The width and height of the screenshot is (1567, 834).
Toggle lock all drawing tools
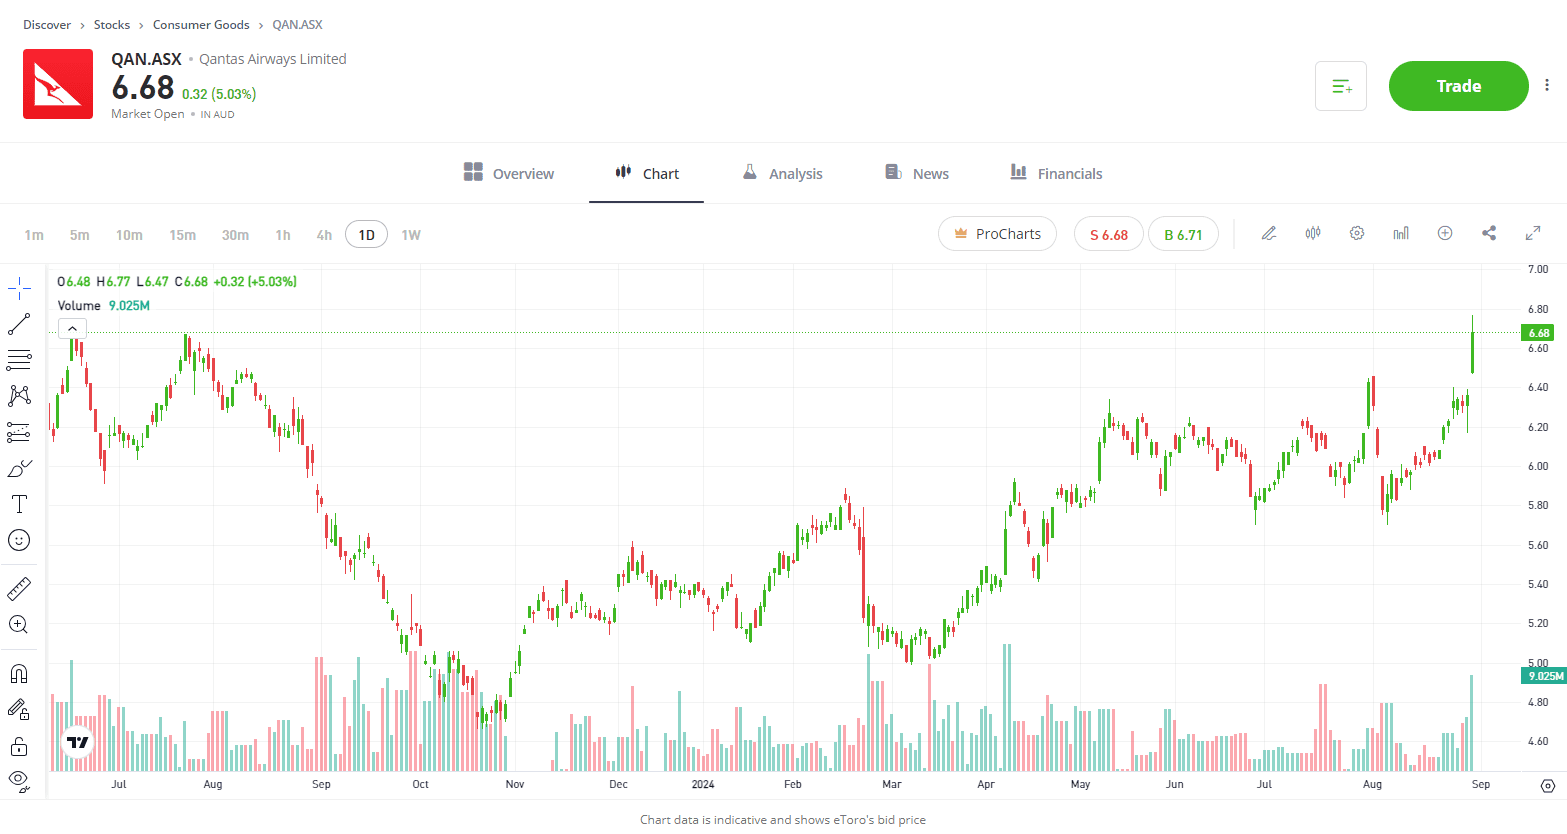pos(19,746)
